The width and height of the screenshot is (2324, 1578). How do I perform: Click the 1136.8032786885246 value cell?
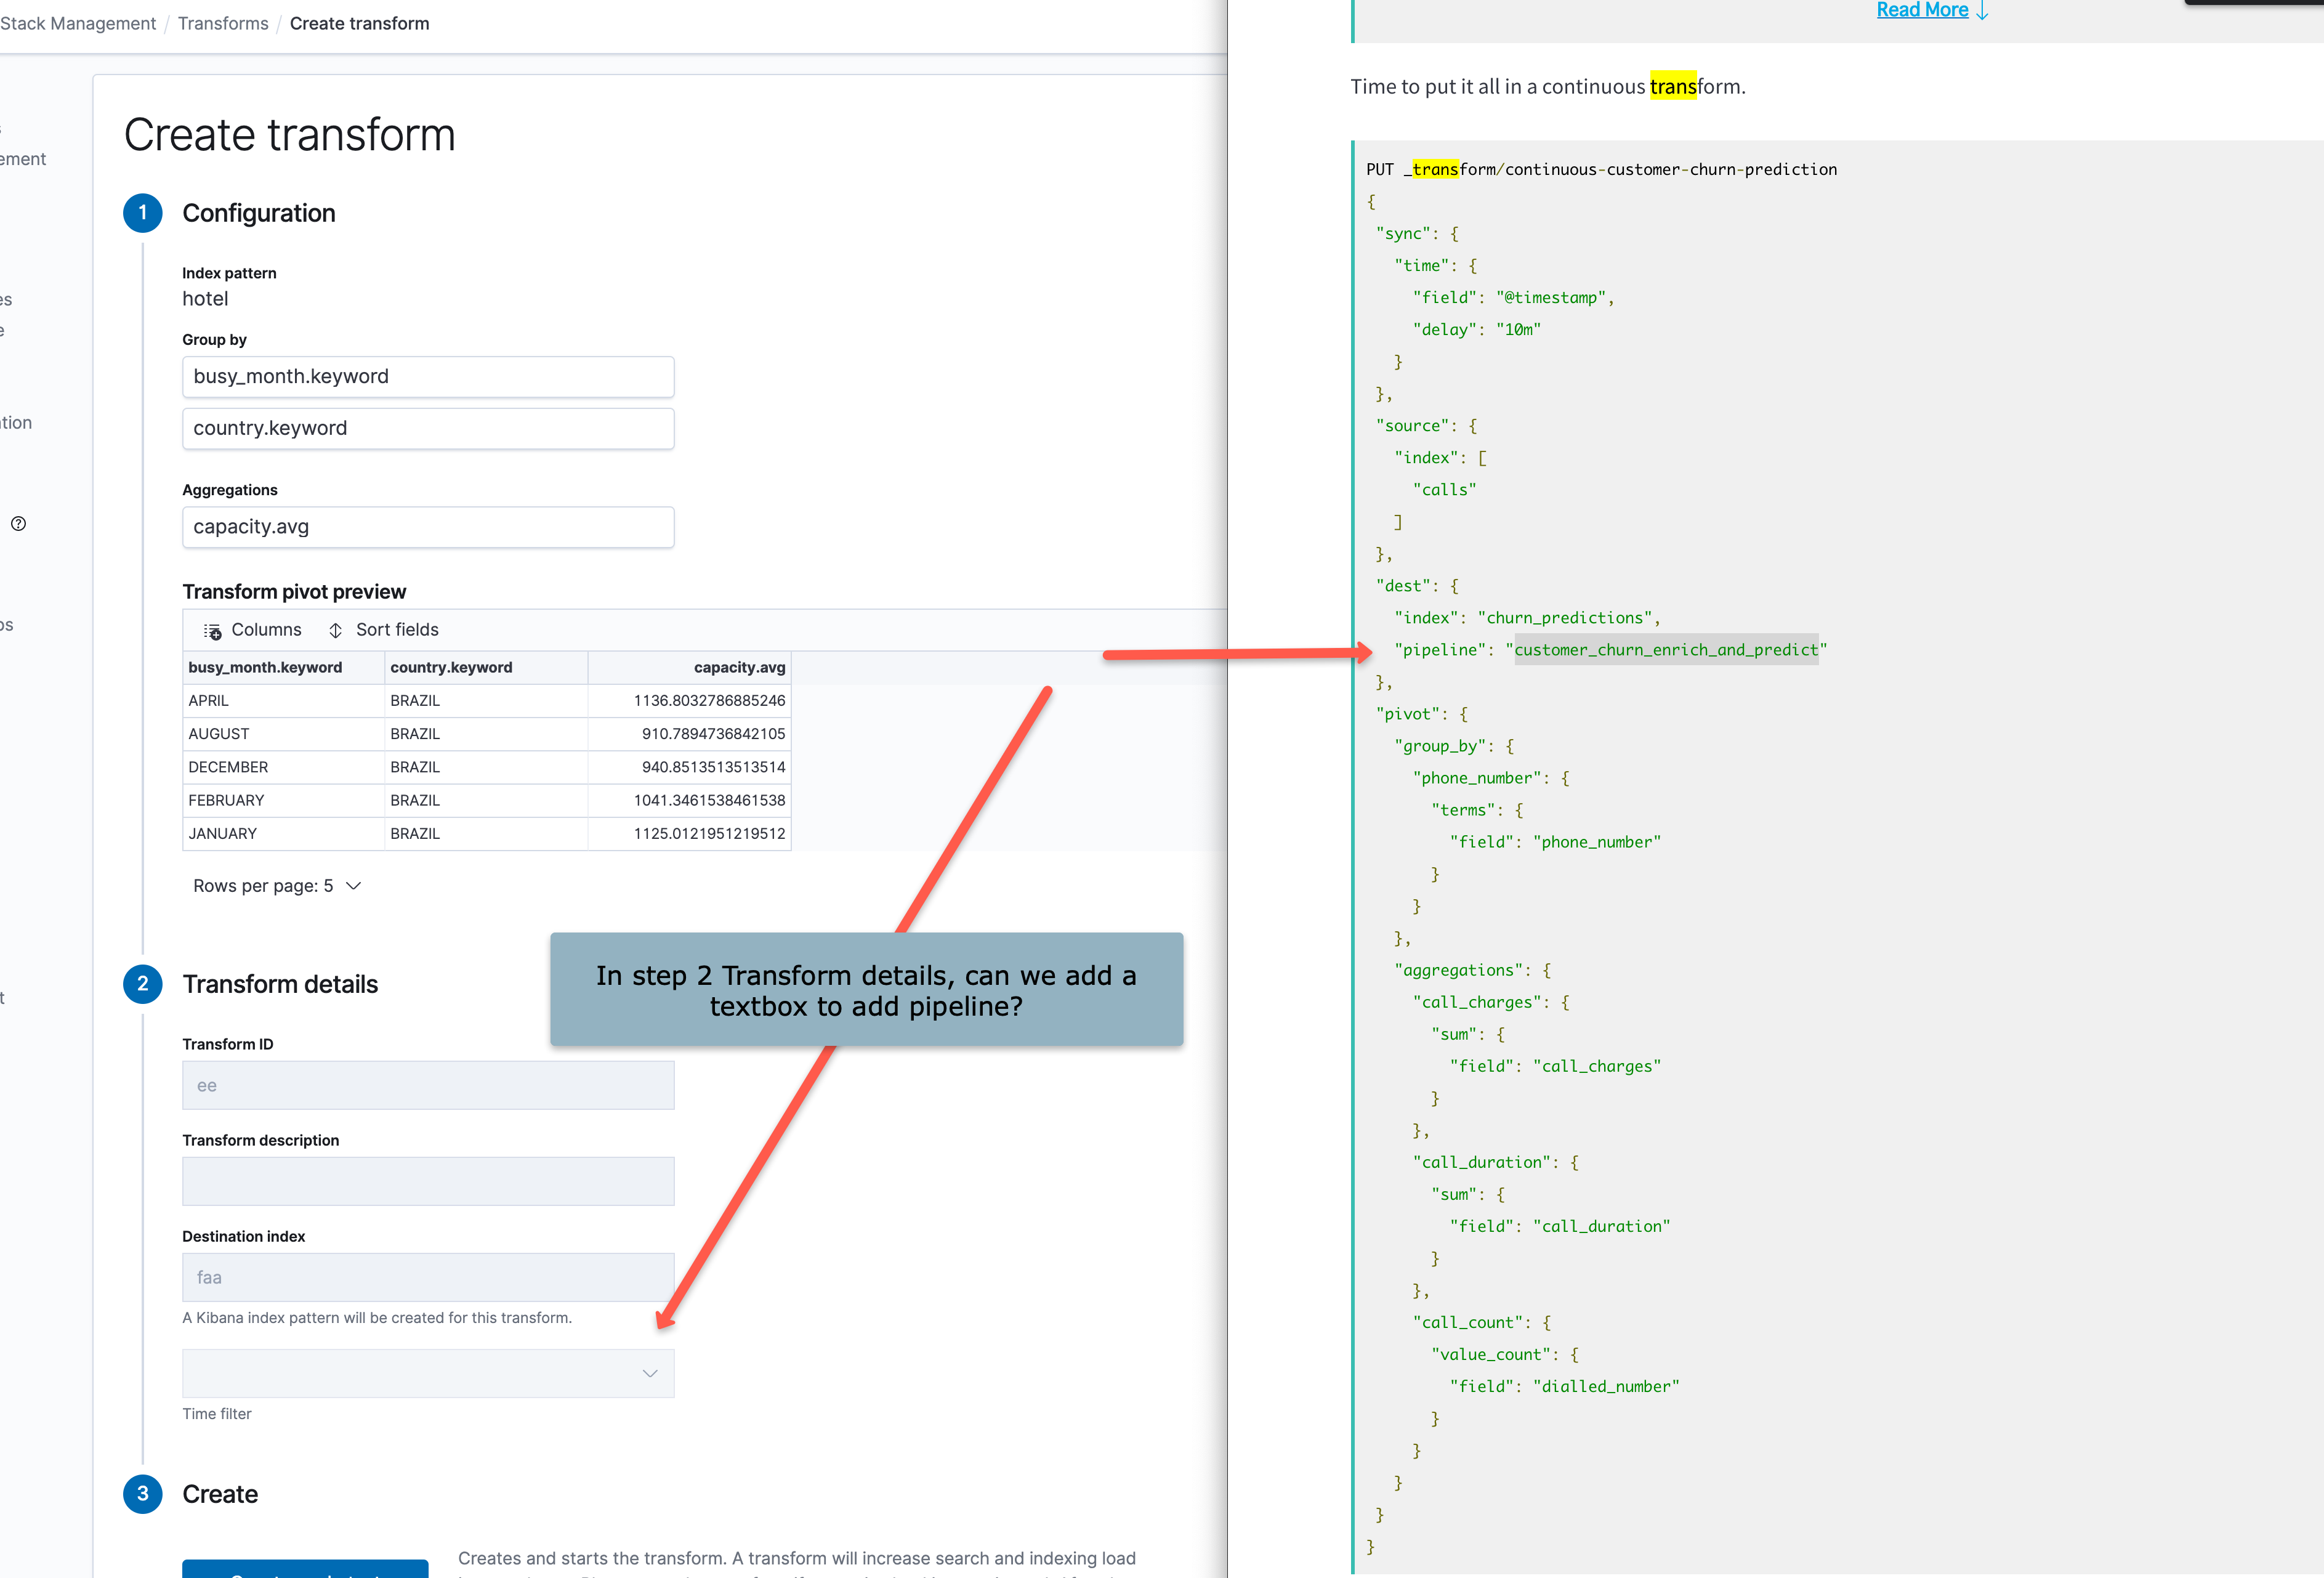(x=689, y=701)
